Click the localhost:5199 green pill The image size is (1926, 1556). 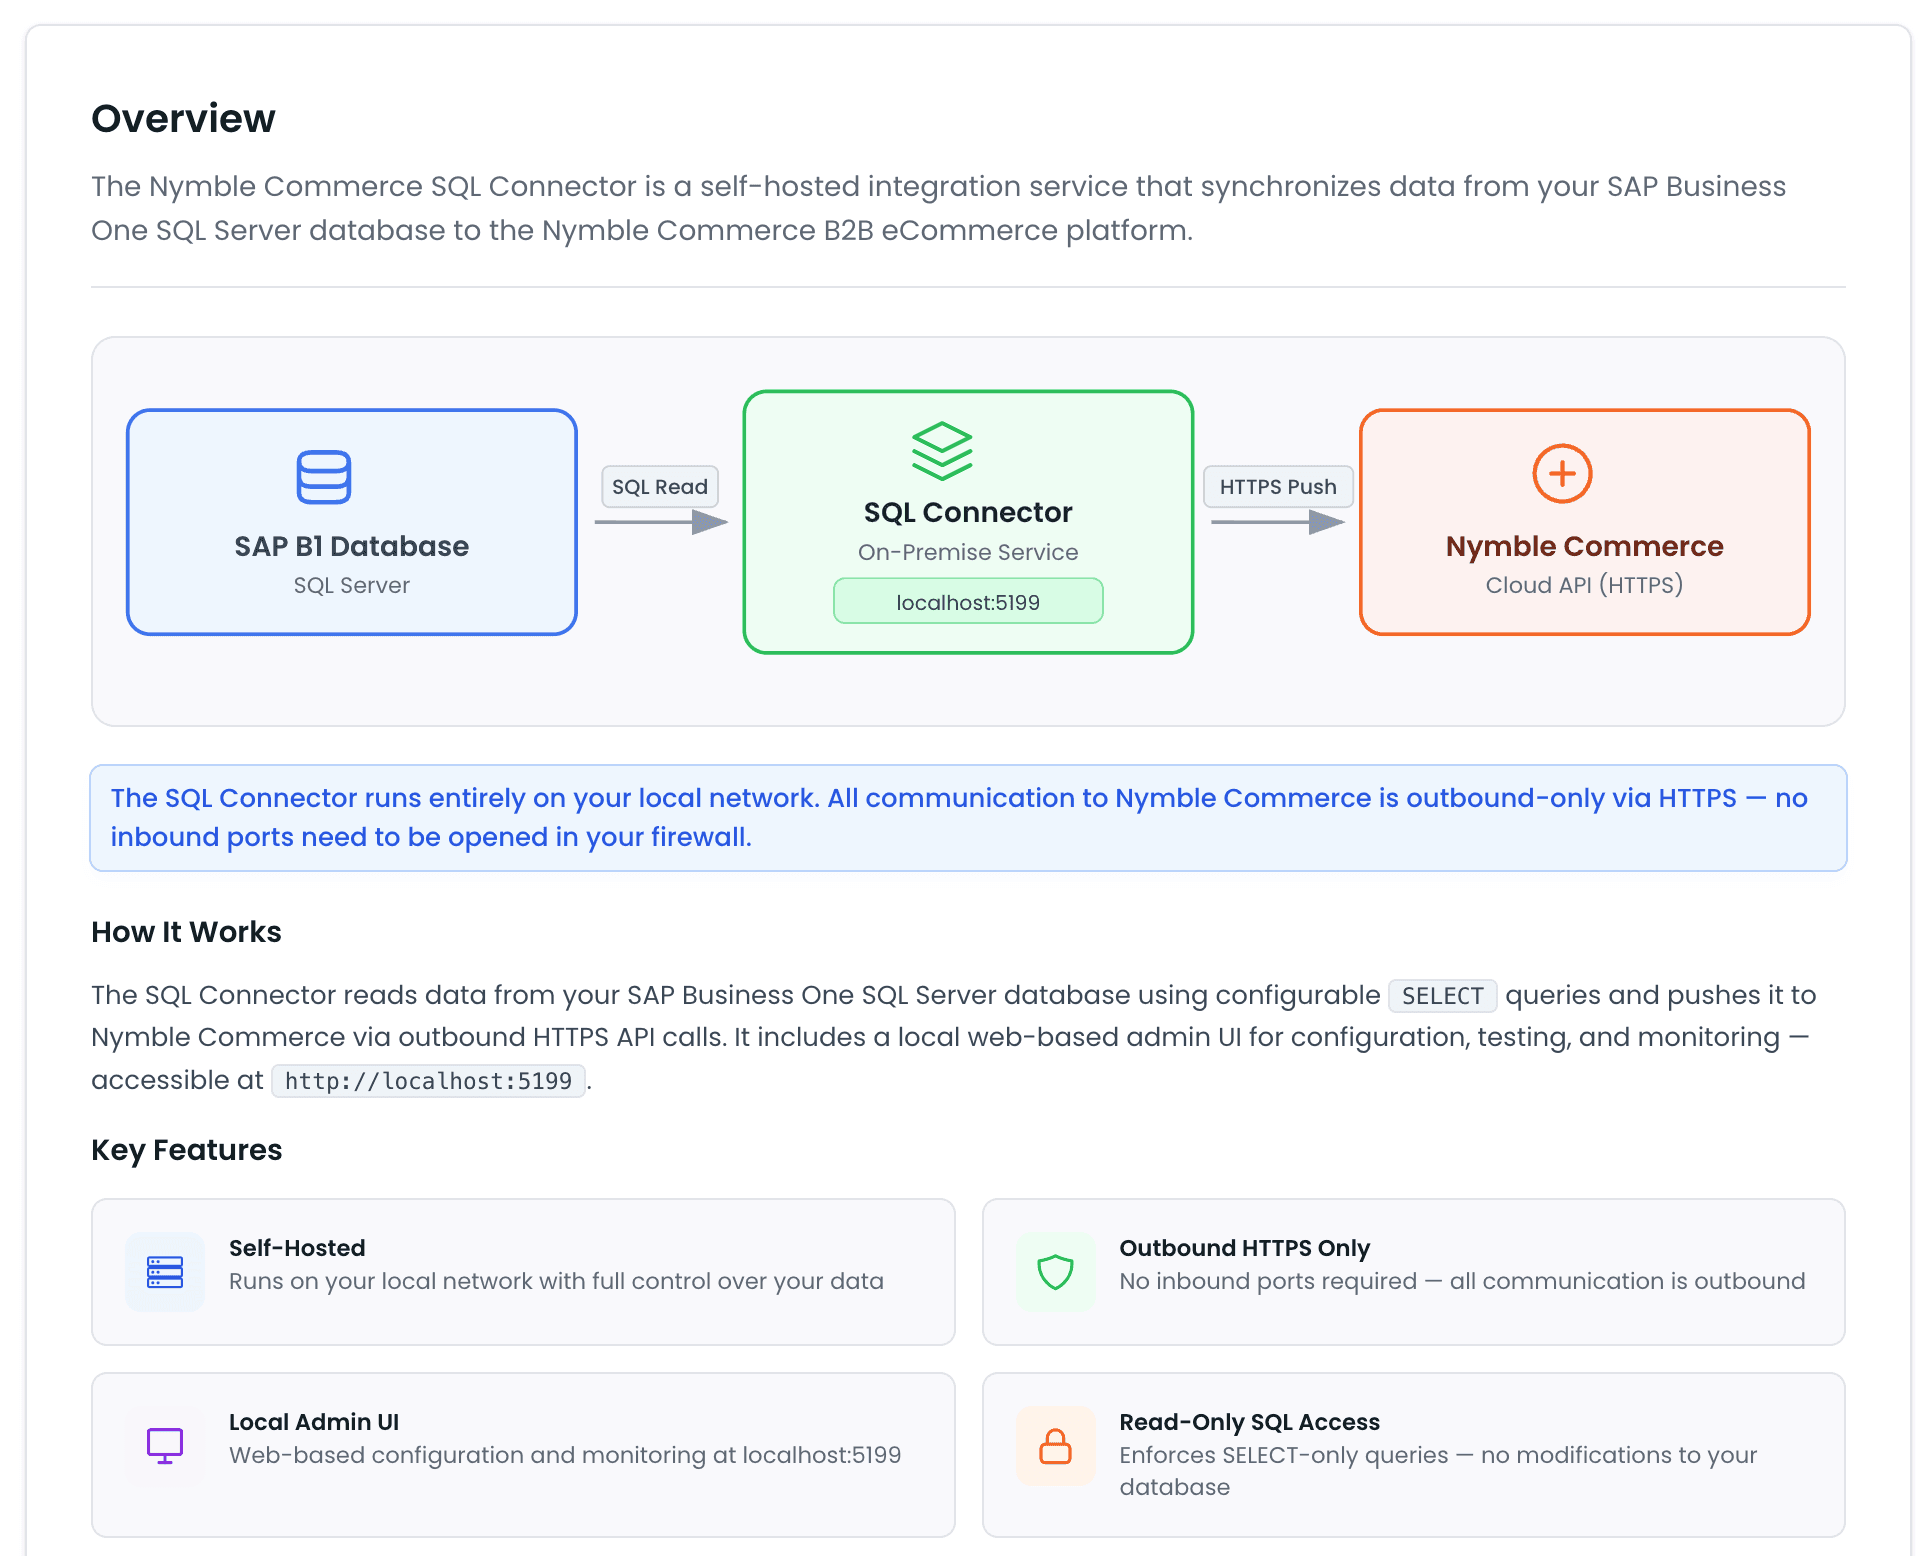tap(967, 602)
